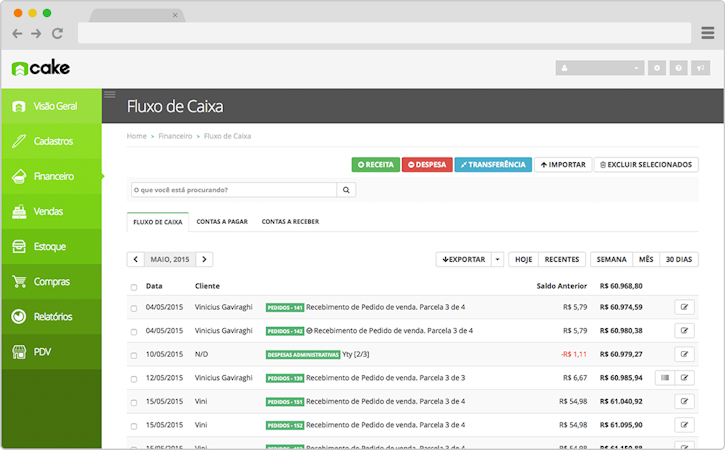Click Excluir Selecionados
This screenshot has height=450, width=725.
point(646,165)
